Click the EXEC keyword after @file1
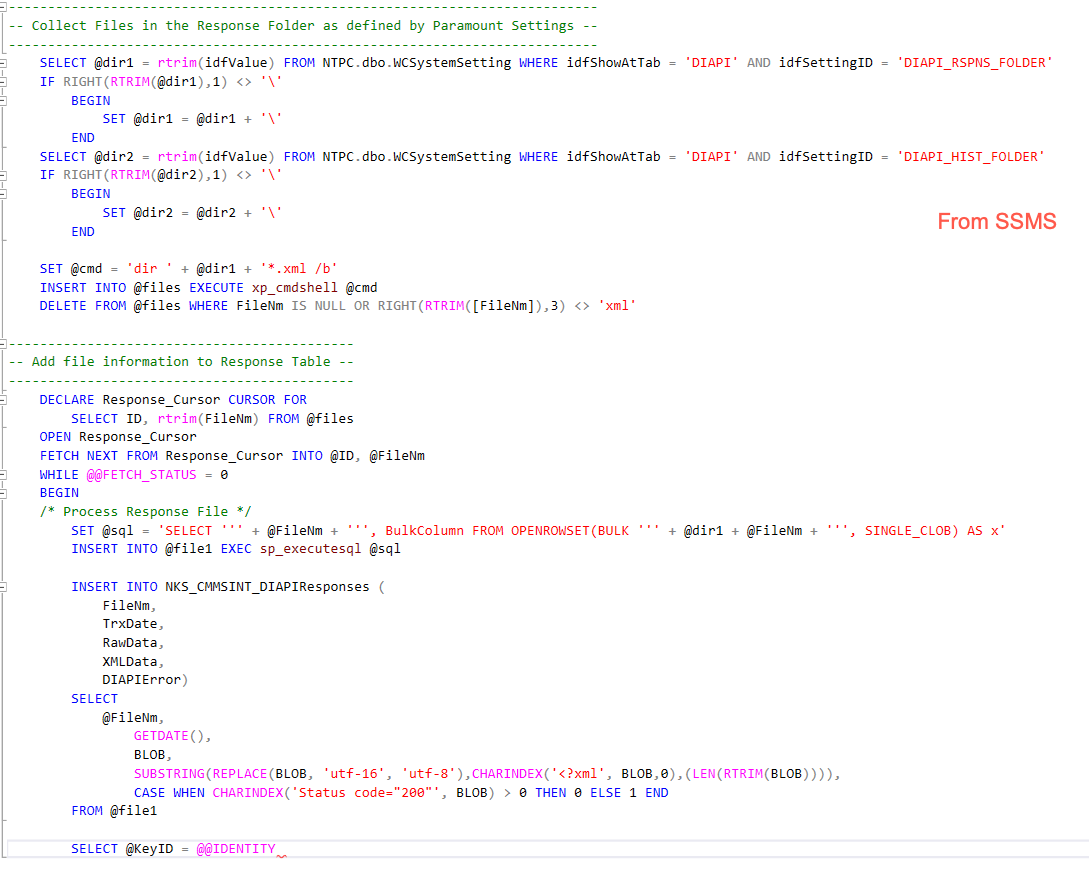Image resolution: width=1089 pixels, height=883 pixels. [236, 549]
